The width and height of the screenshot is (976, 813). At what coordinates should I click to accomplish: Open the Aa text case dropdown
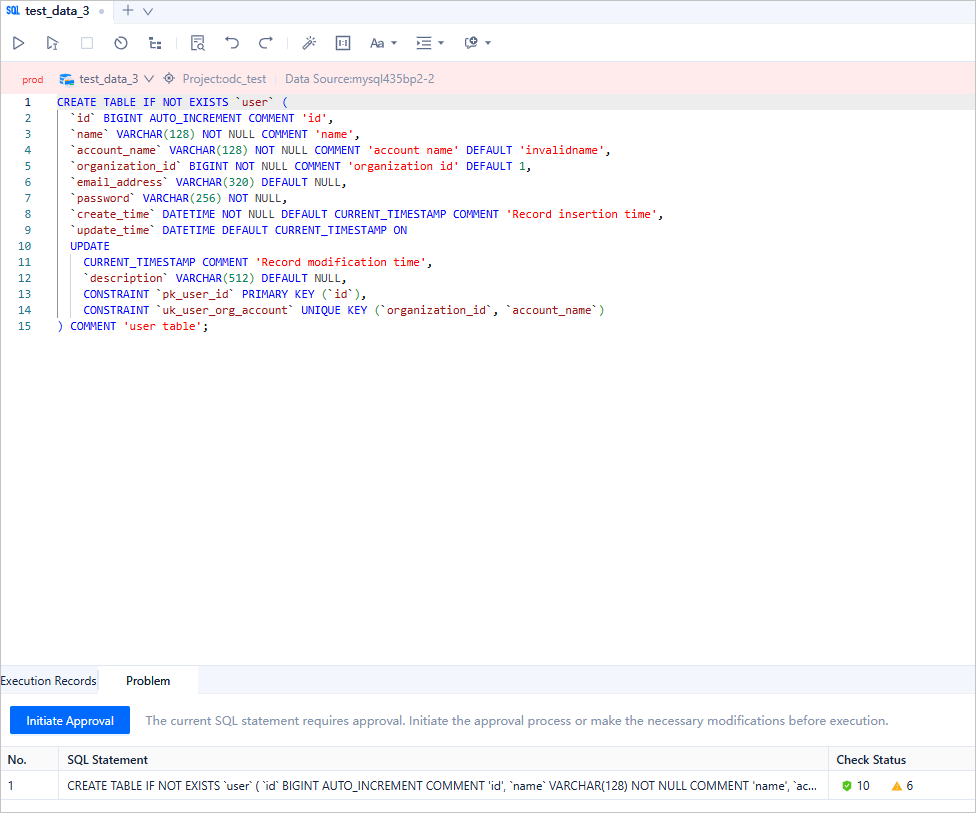coord(383,43)
